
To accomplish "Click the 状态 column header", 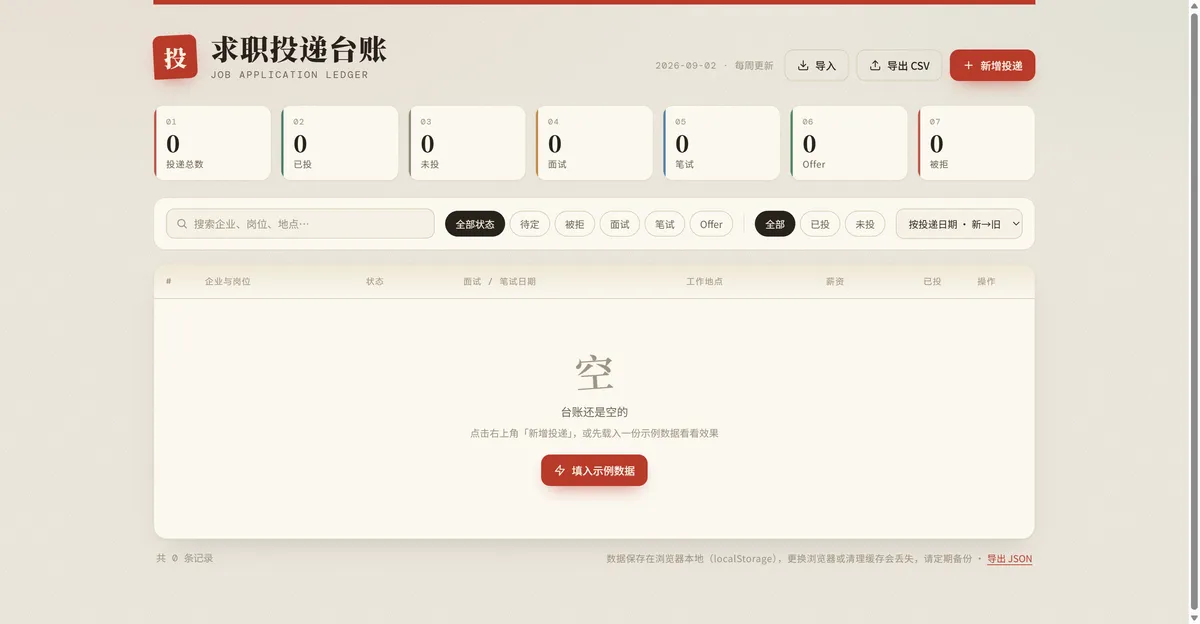I will (375, 282).
